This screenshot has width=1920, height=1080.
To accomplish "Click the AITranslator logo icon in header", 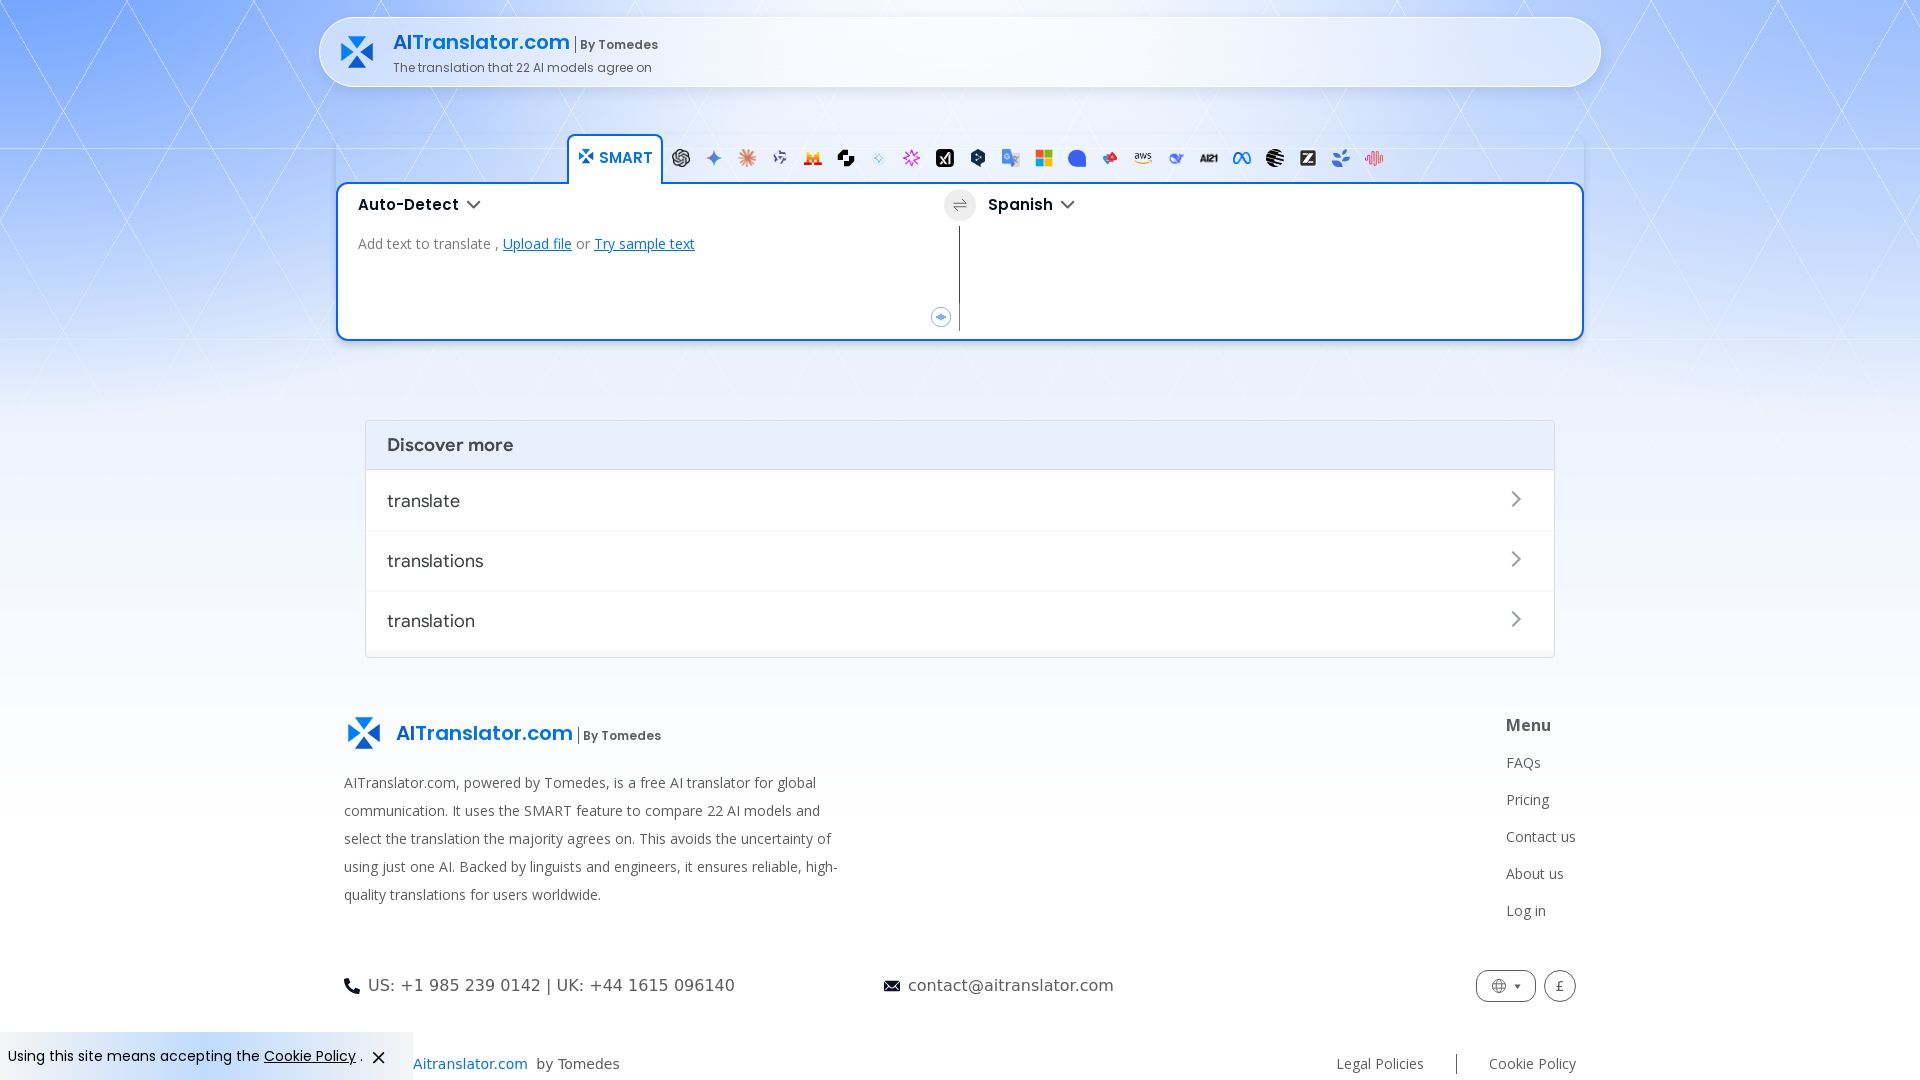I will pyautogui.click(x=357, y=52).
